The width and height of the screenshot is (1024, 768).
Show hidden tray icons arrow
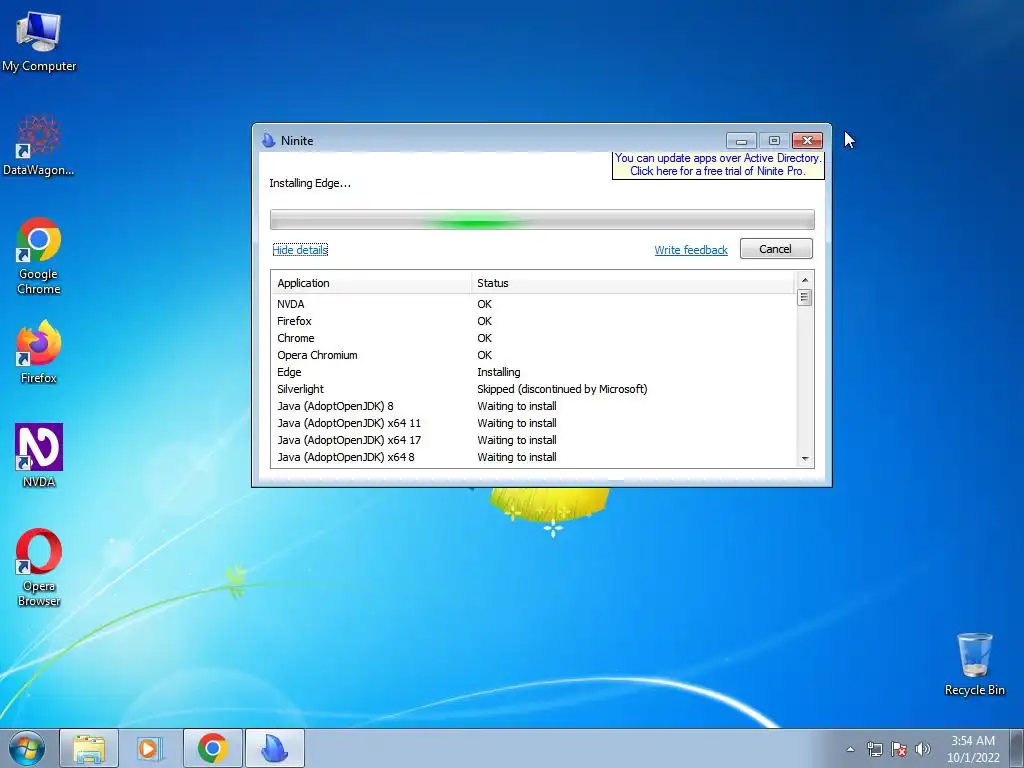point(850,749)
